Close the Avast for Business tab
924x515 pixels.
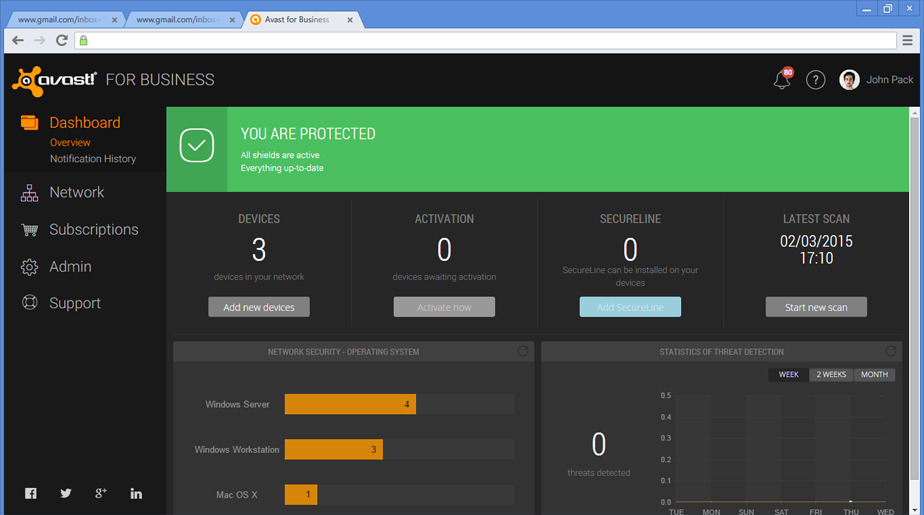pyautogui.click(x=350, y=20)
